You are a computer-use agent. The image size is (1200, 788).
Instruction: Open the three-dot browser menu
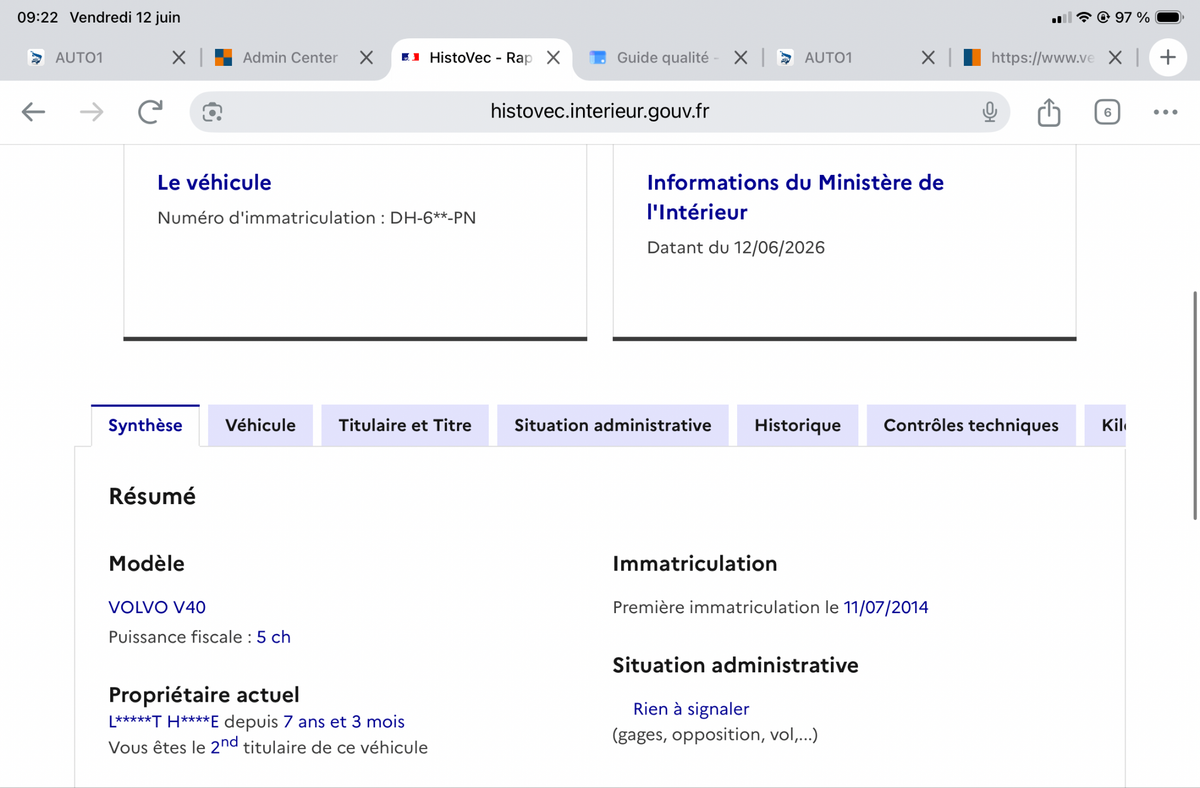[1165, 112]
